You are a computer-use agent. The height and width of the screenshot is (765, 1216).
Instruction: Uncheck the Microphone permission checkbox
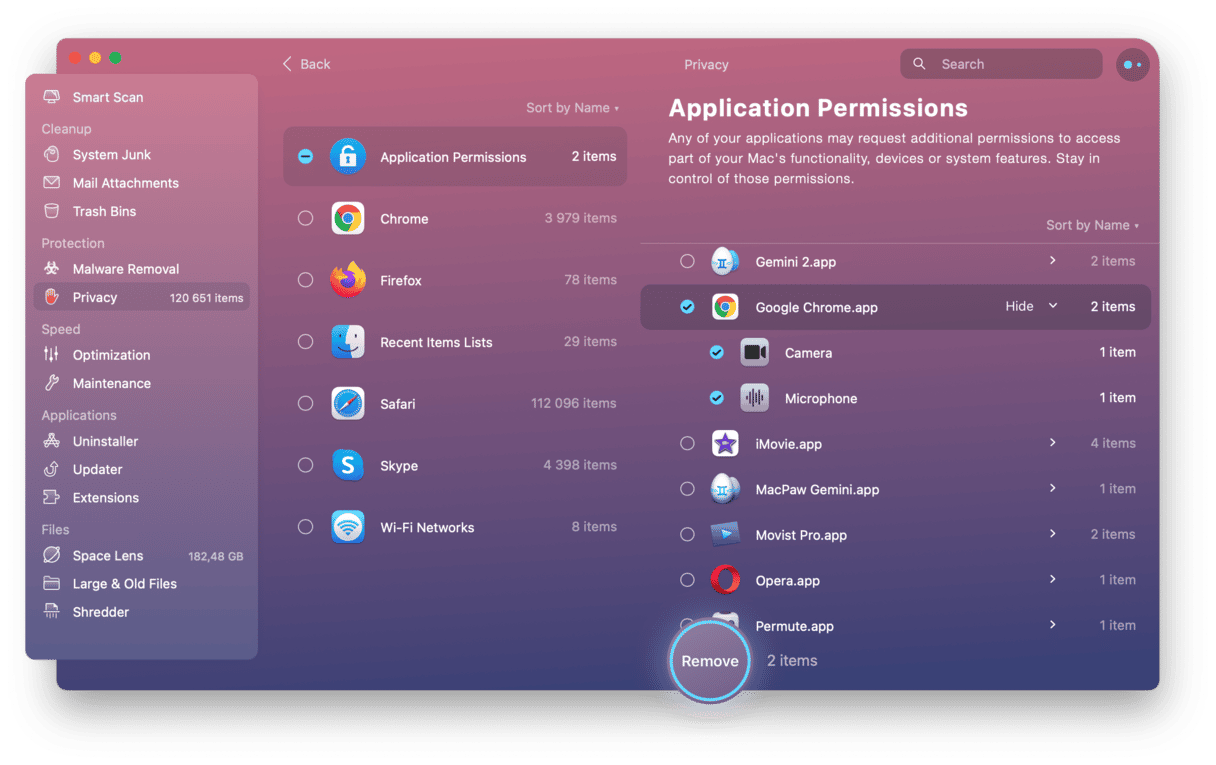click(x=717, y=398)
